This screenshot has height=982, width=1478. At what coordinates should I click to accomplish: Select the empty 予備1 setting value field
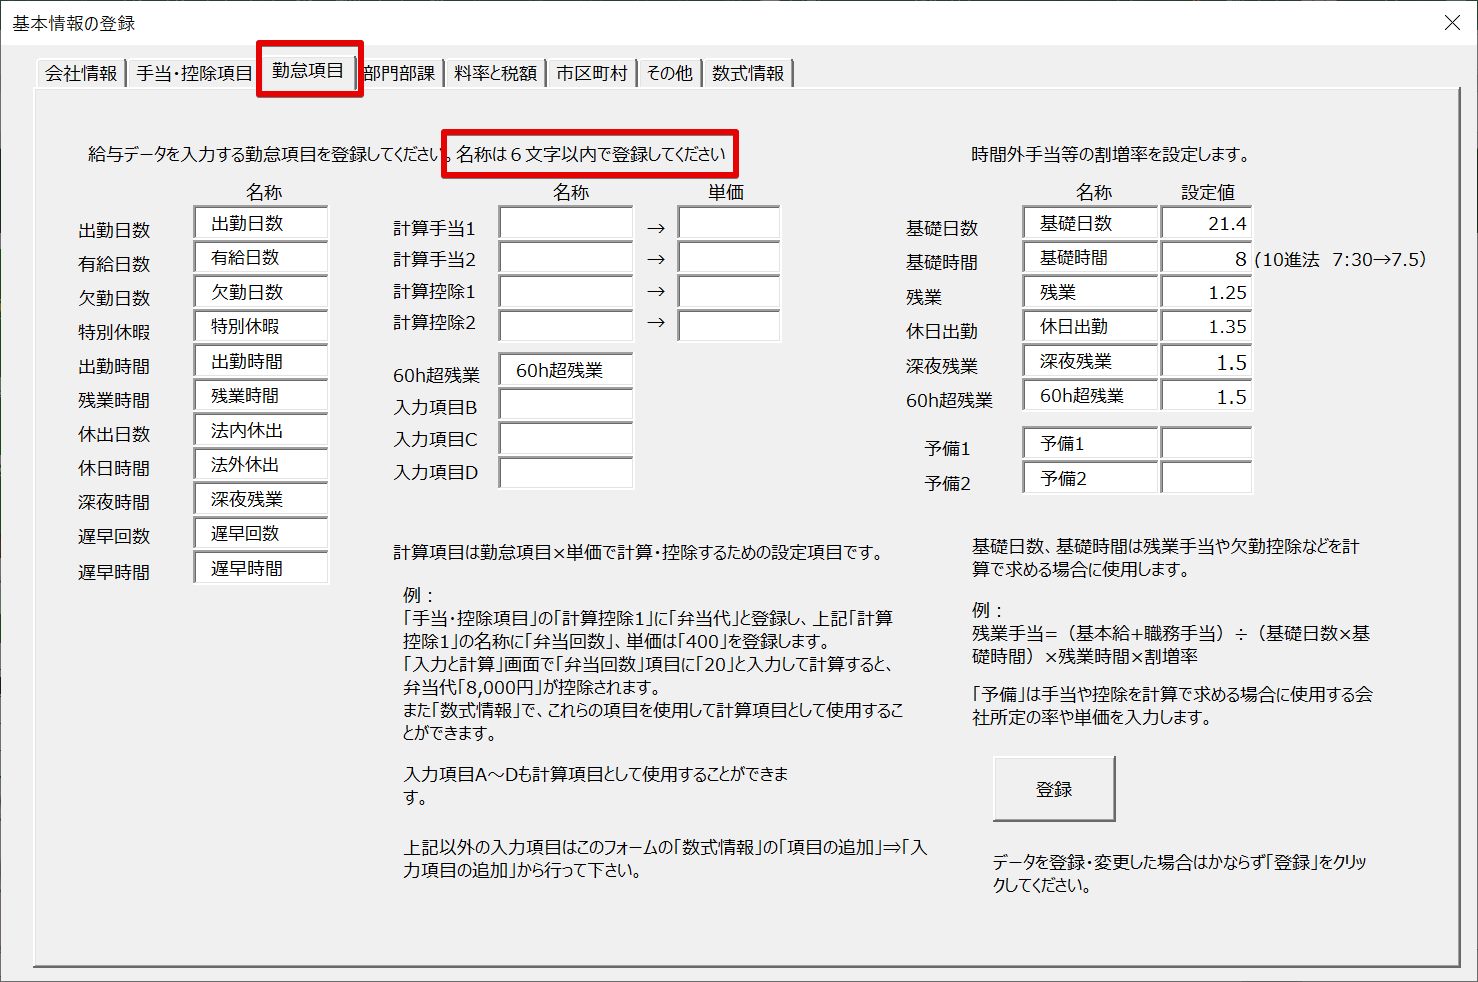point(1206,444)
